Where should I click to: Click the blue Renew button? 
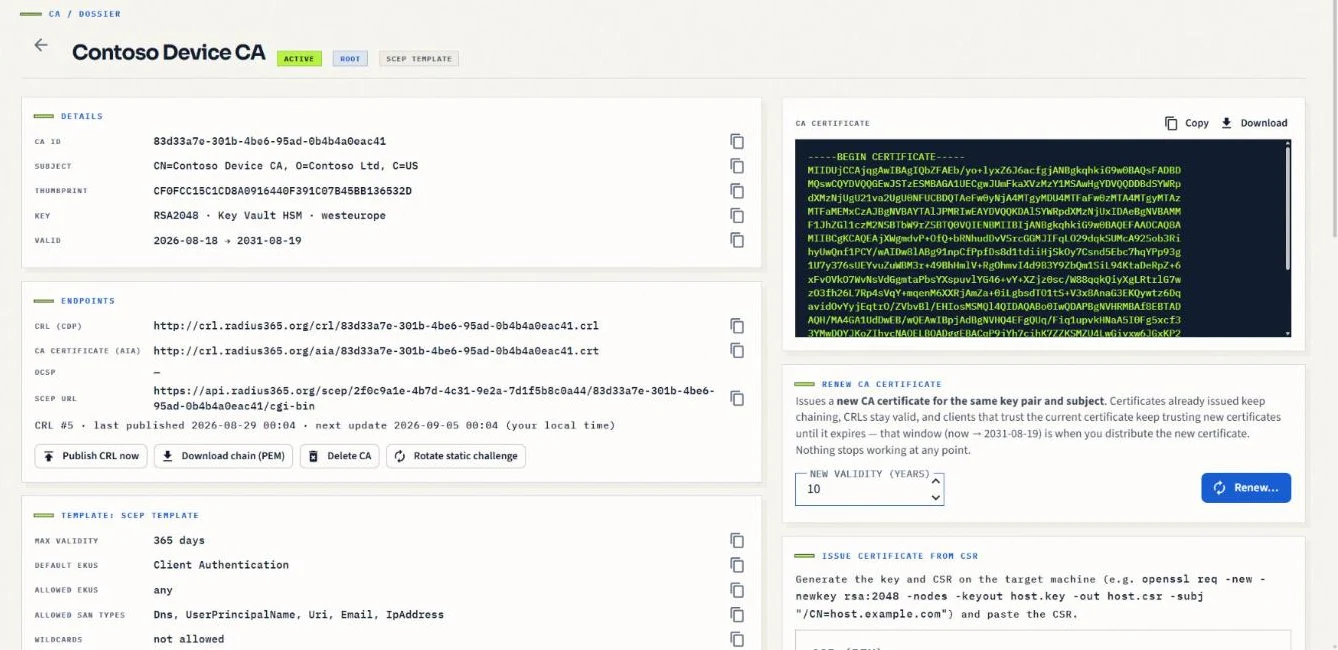[1246, 488]
